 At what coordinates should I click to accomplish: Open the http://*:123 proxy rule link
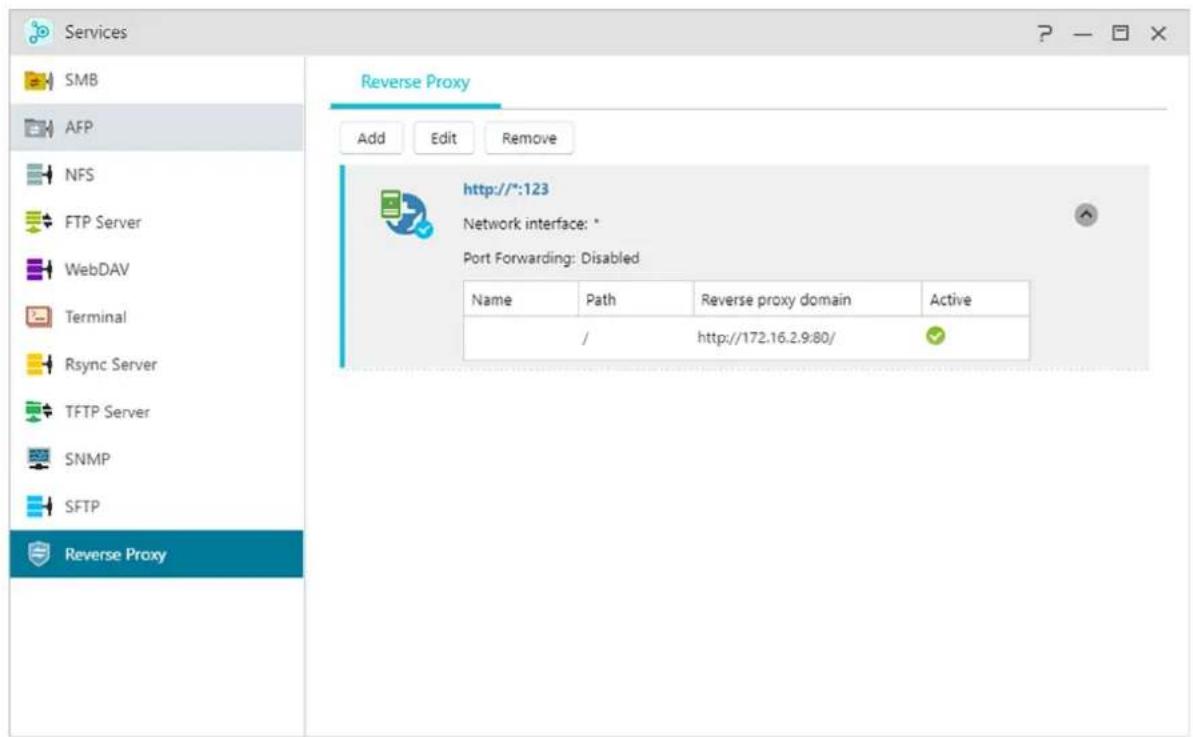[x=506, y=188]
